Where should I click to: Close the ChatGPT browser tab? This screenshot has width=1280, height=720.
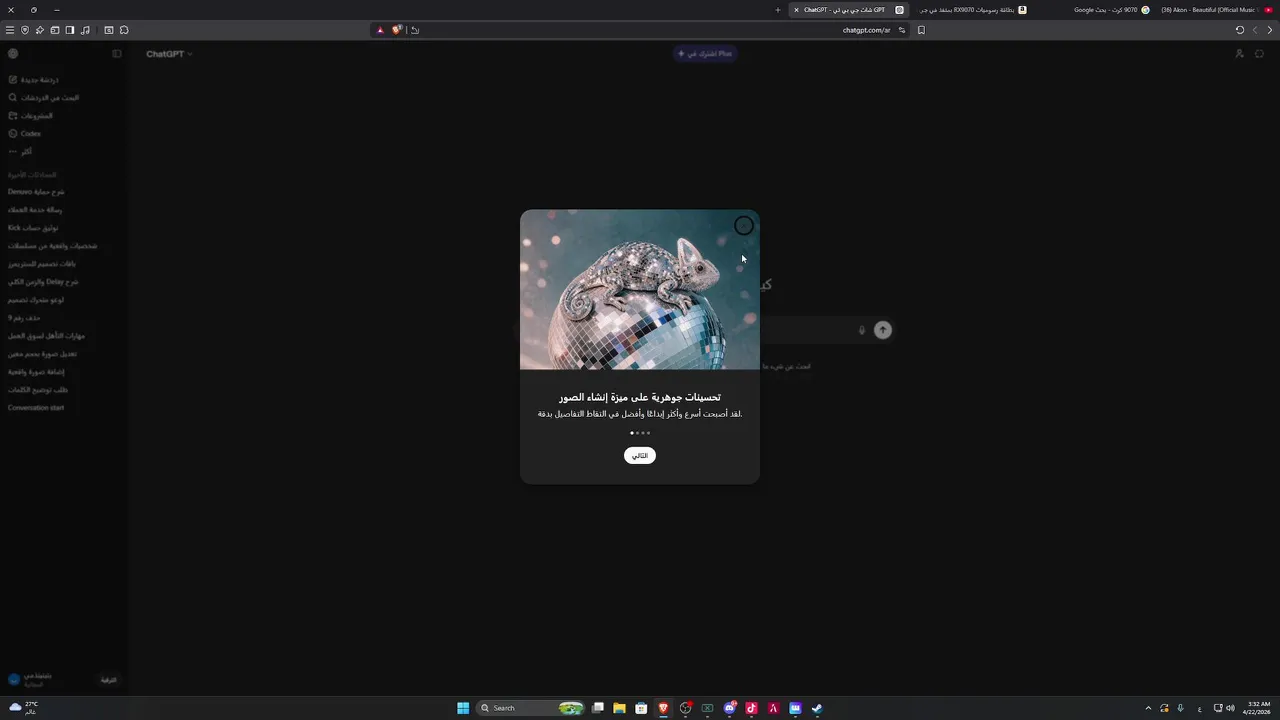point(796,10)
